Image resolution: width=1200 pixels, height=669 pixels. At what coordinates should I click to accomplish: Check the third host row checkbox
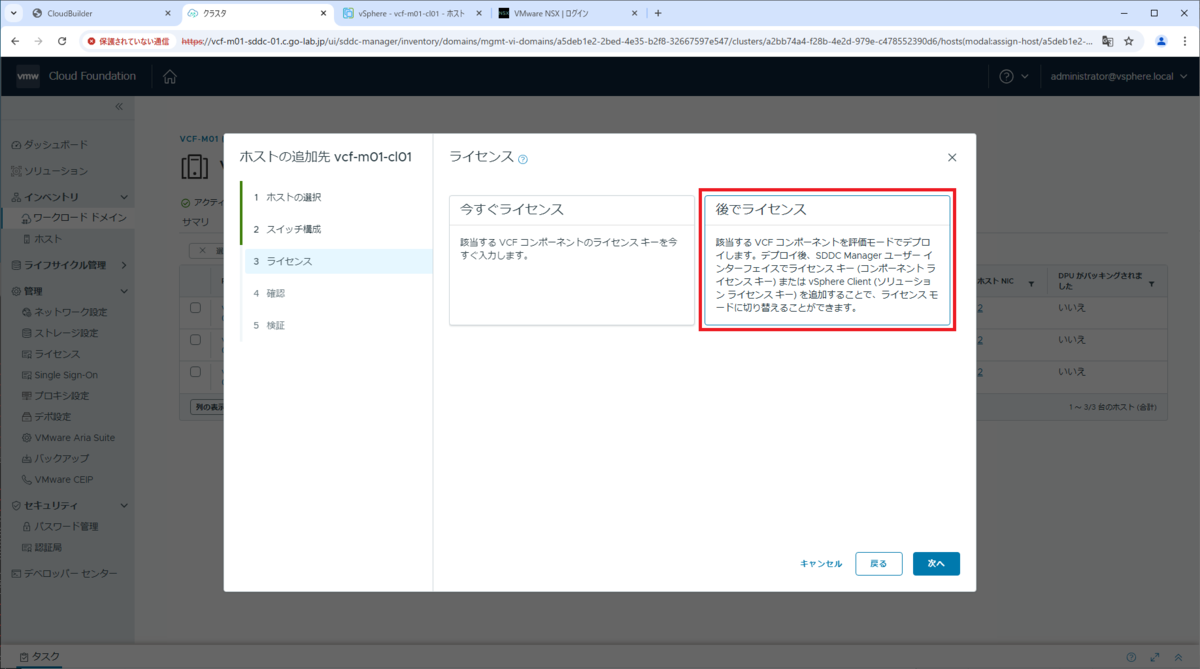[196, 372]
